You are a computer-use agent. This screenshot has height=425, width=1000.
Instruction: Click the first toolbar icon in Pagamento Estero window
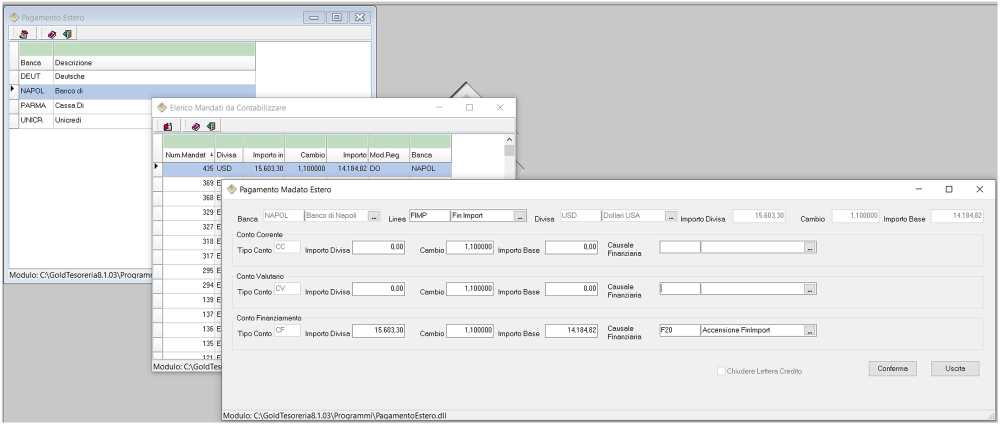tap(23, 33)
